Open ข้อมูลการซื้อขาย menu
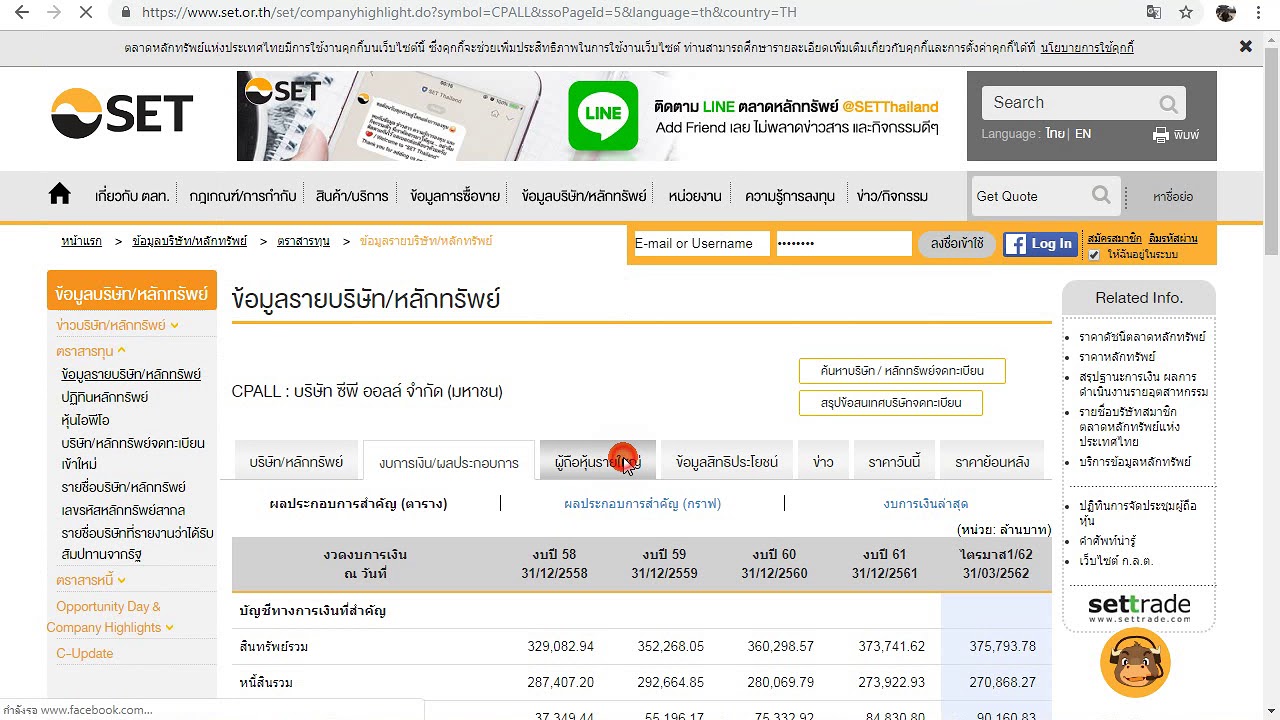 [455, 196]
